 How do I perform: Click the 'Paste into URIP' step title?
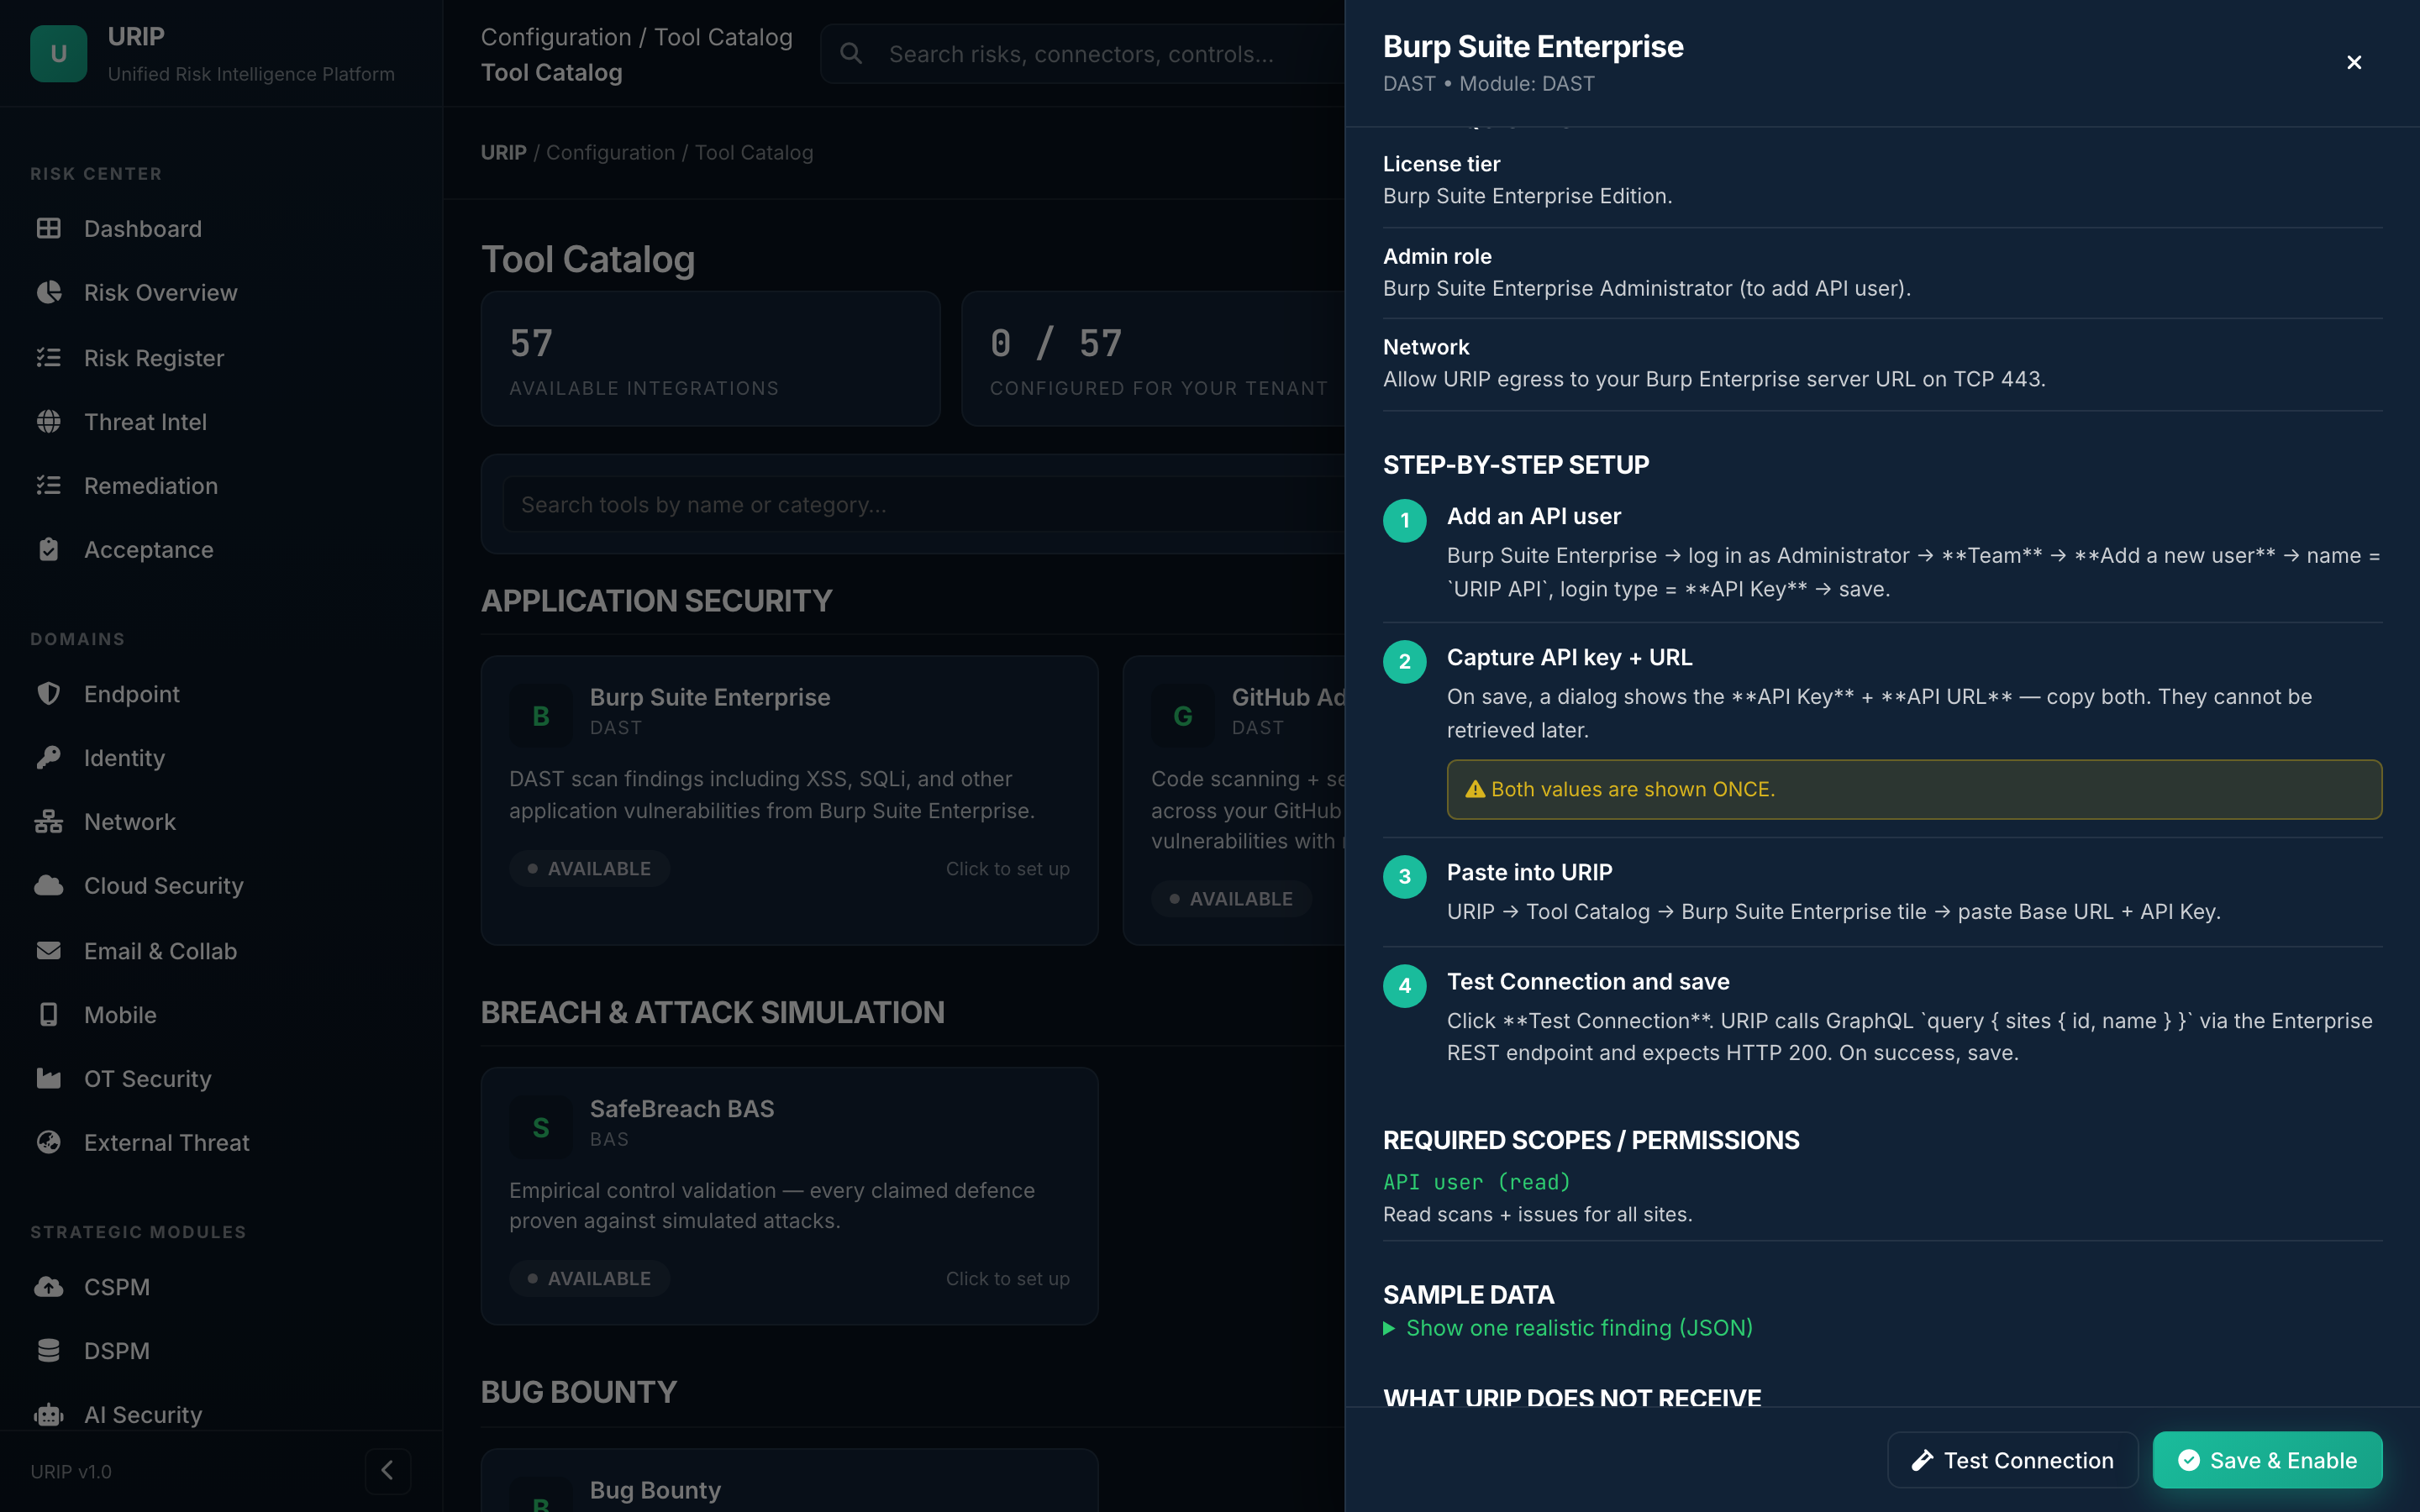pos(1529,872)
